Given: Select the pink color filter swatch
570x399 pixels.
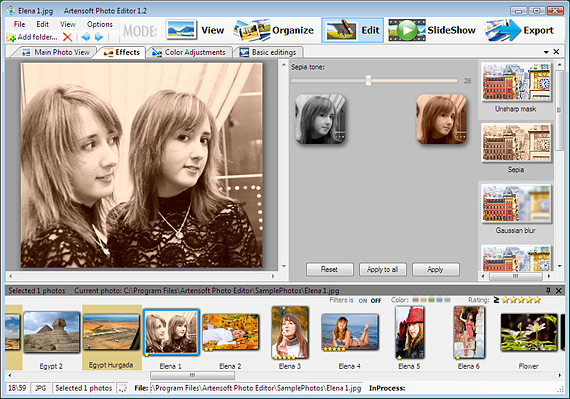Looking at the screenshot, I should (x=415, y=300).
